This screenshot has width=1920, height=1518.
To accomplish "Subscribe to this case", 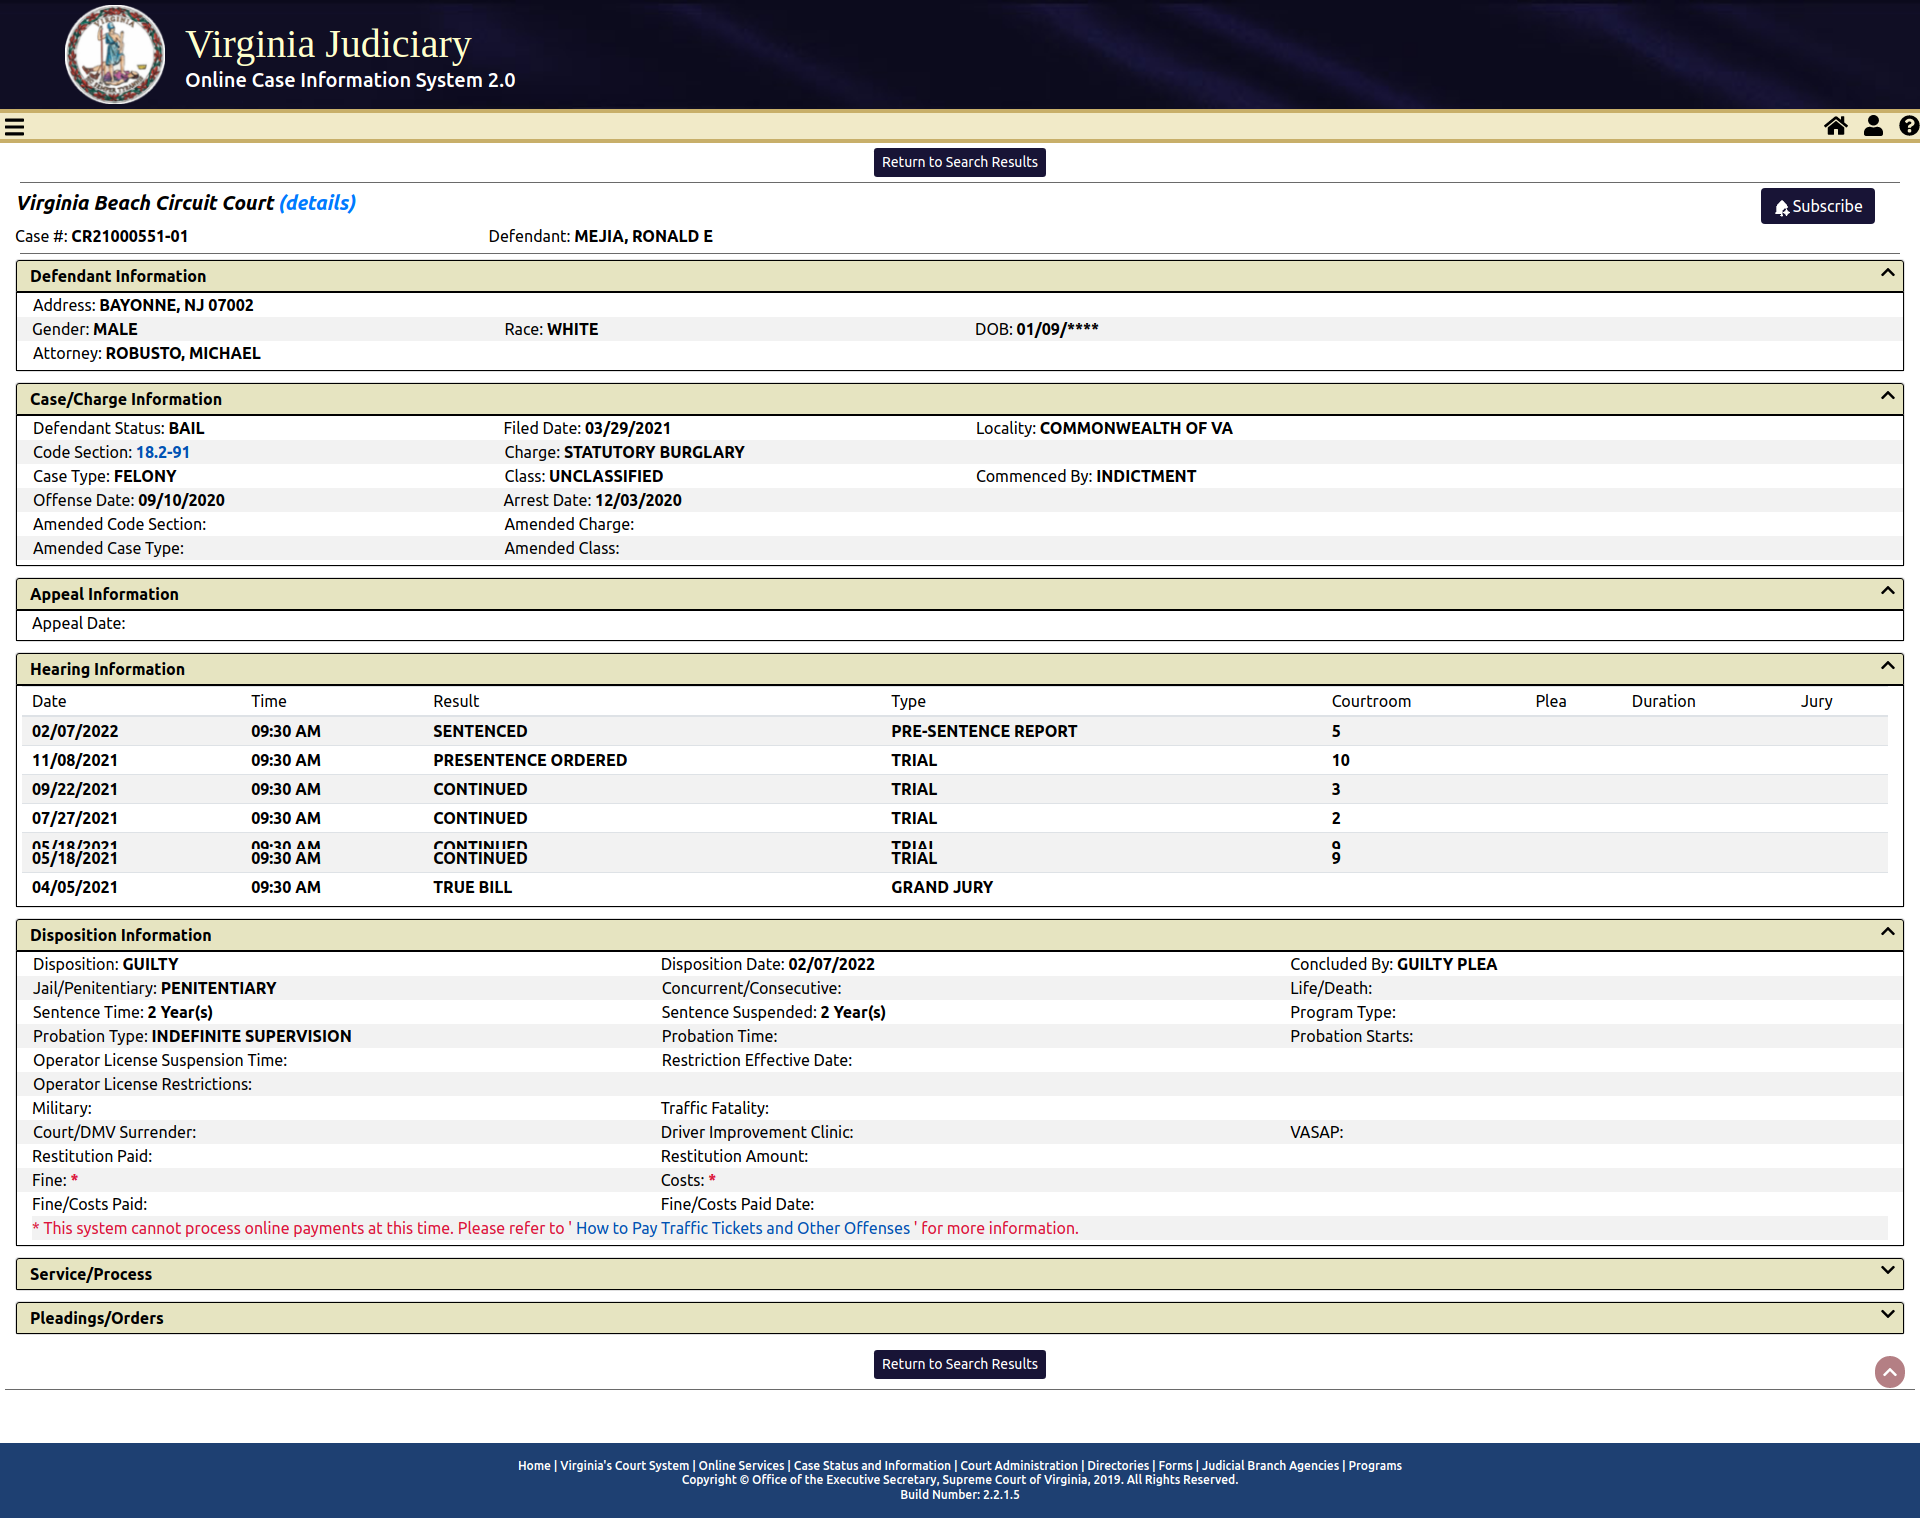I will click(1817, 206).
